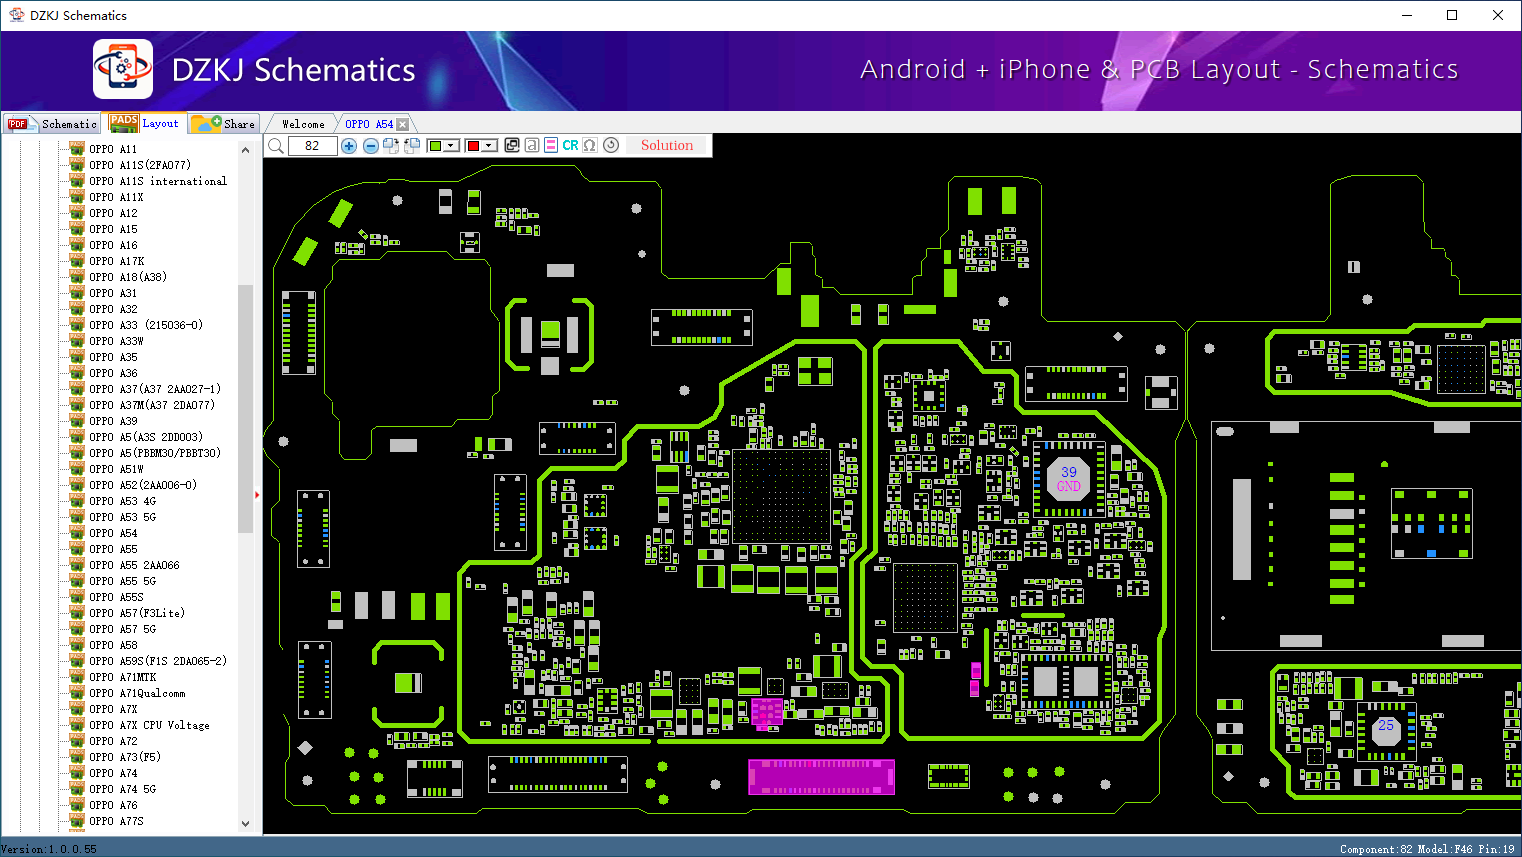Open OPPO A37M(A37 2DA077) layout entry

coord(152,405)
